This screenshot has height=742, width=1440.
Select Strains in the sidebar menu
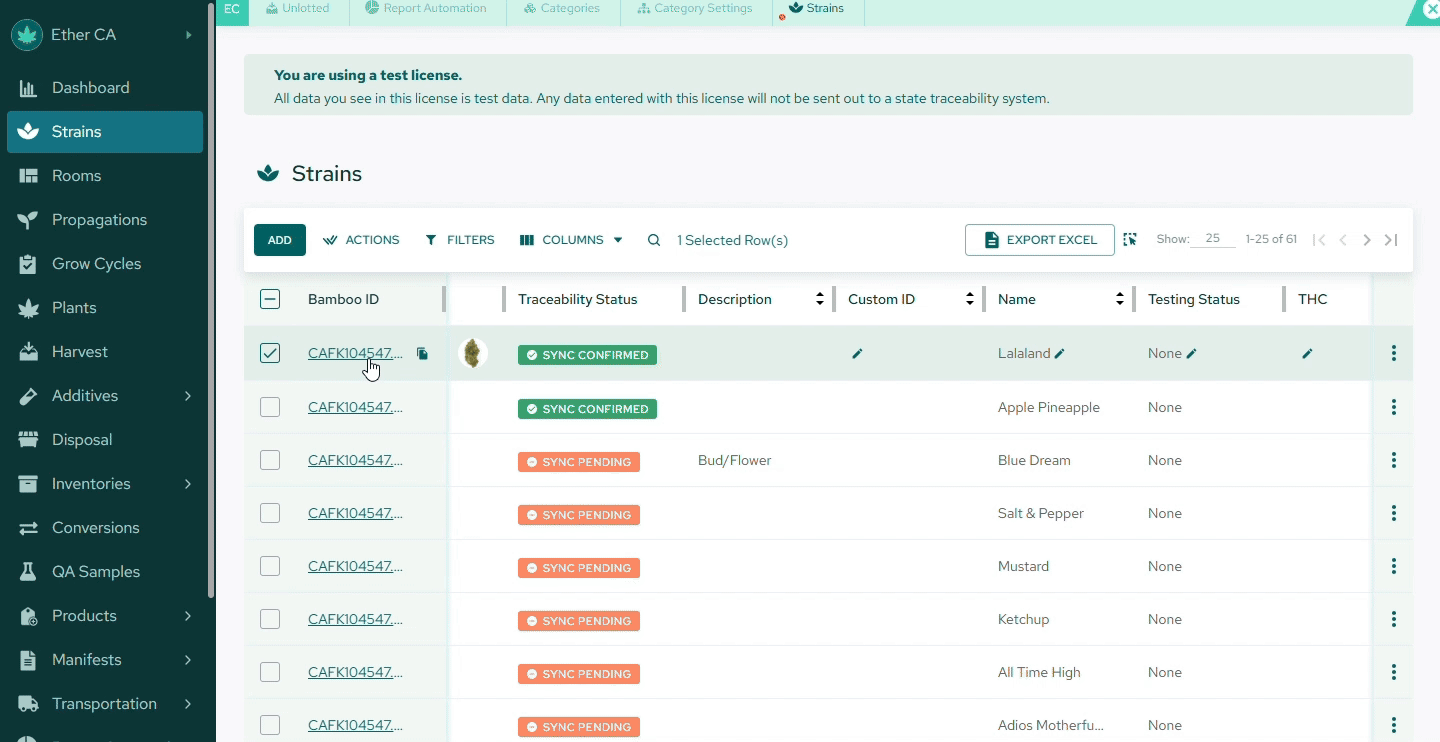tap(105, 132)
